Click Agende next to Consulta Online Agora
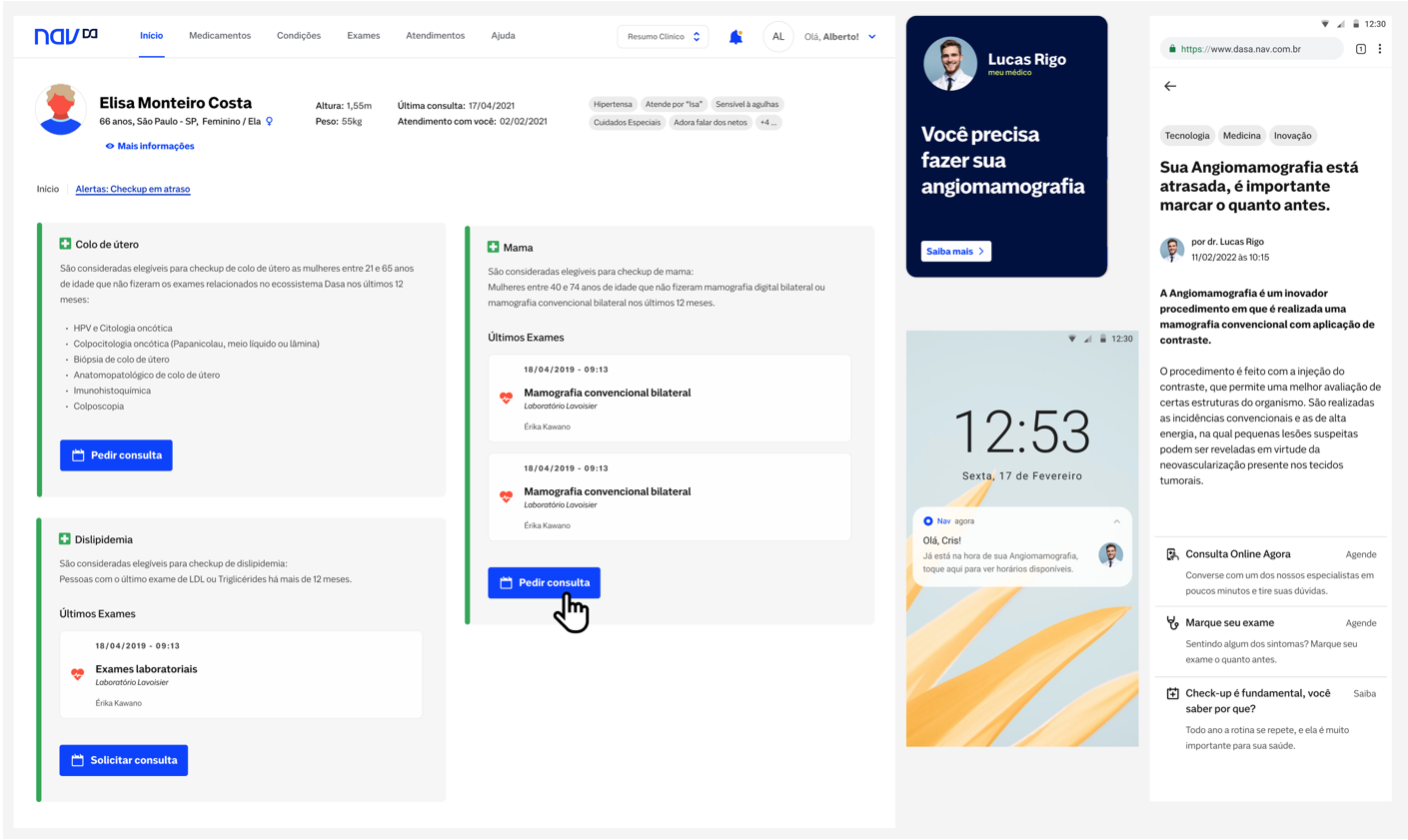 click(1361, 554)
